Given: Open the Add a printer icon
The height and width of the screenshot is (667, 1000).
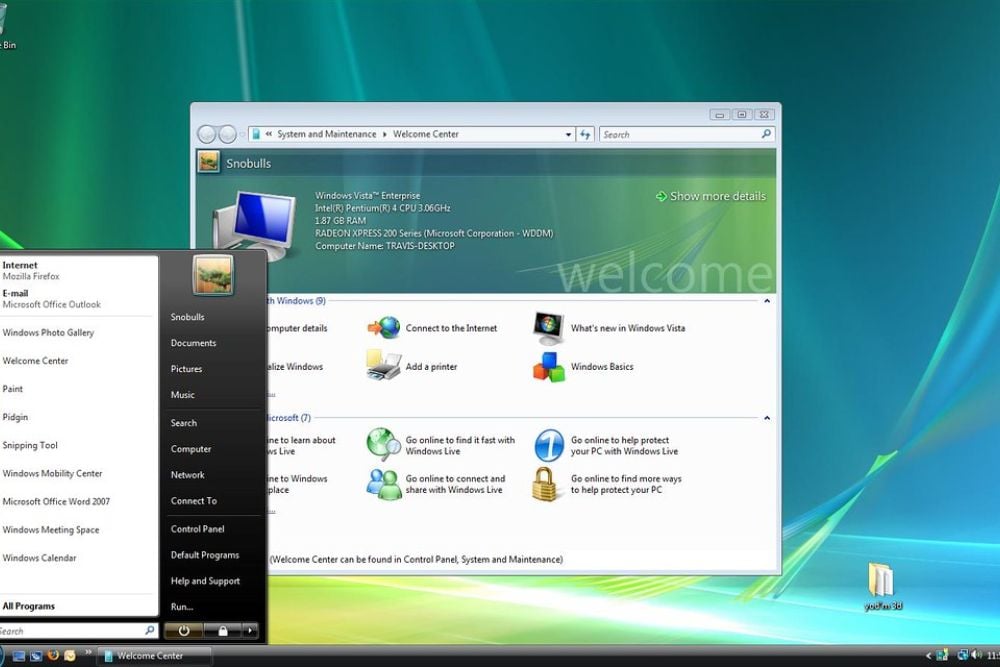Looking at the screenshot, I should (x=383, y=366).
